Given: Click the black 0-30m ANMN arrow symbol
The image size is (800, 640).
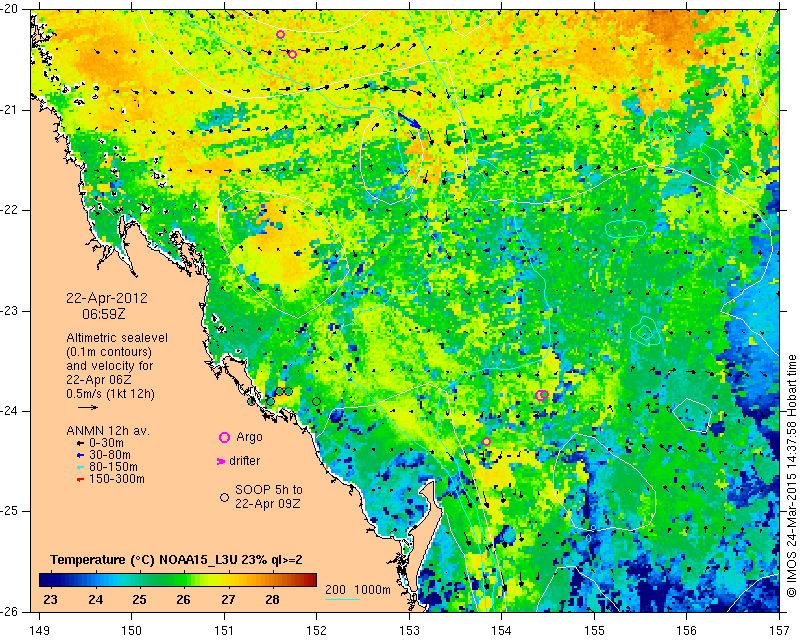Looking at the screenshot, I should click(x=80, y=443).
